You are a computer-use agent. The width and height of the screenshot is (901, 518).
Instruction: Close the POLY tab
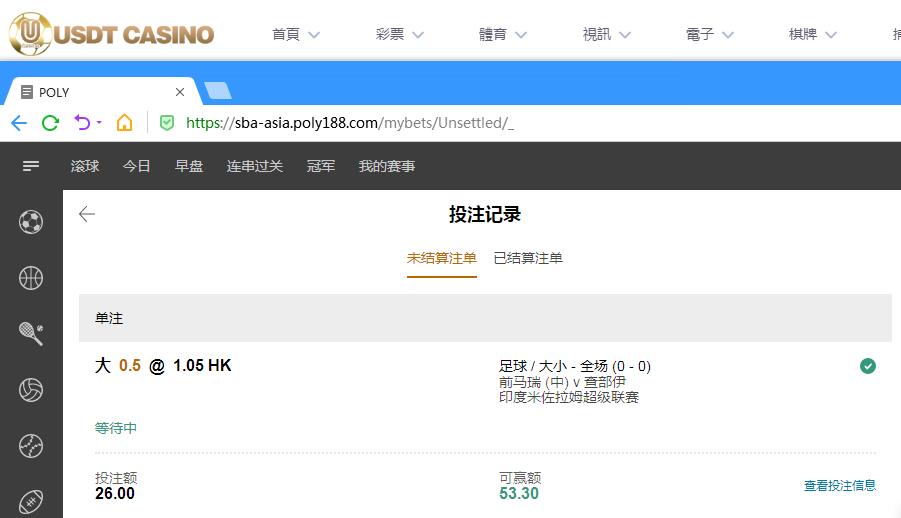coord(180,92)
